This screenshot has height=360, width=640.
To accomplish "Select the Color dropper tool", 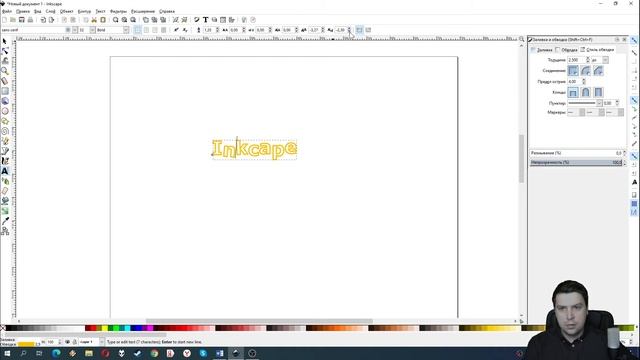I will pos(5,221).
